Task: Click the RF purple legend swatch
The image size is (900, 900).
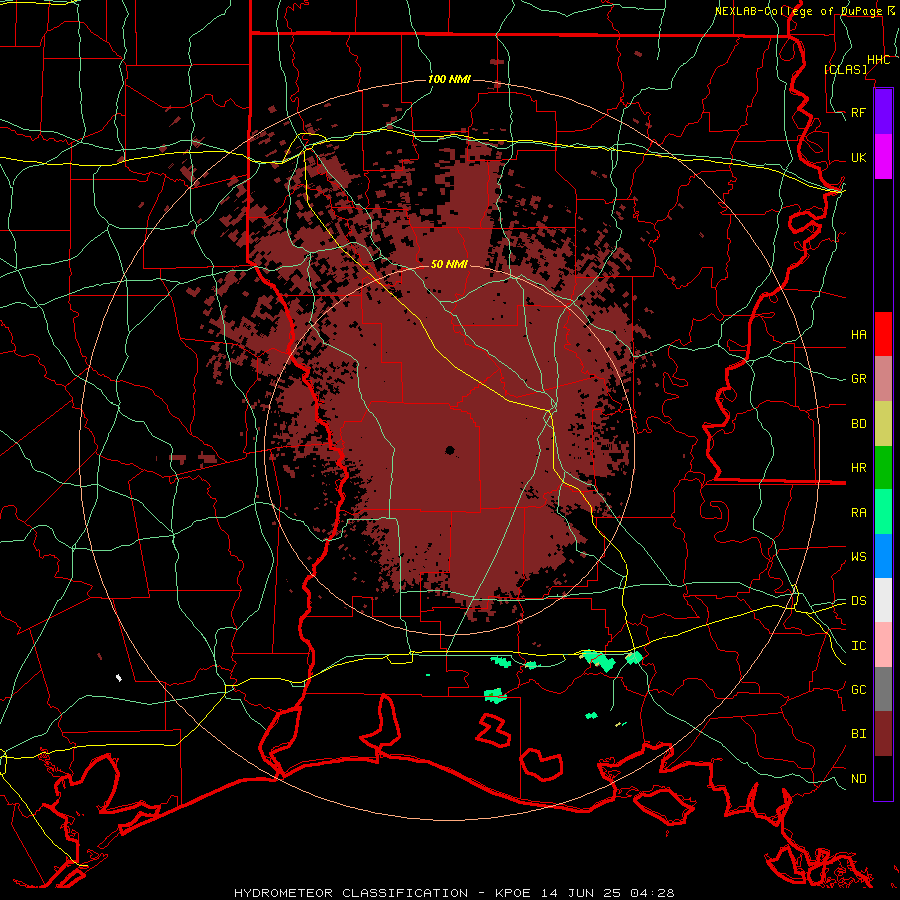Action: 883,112
